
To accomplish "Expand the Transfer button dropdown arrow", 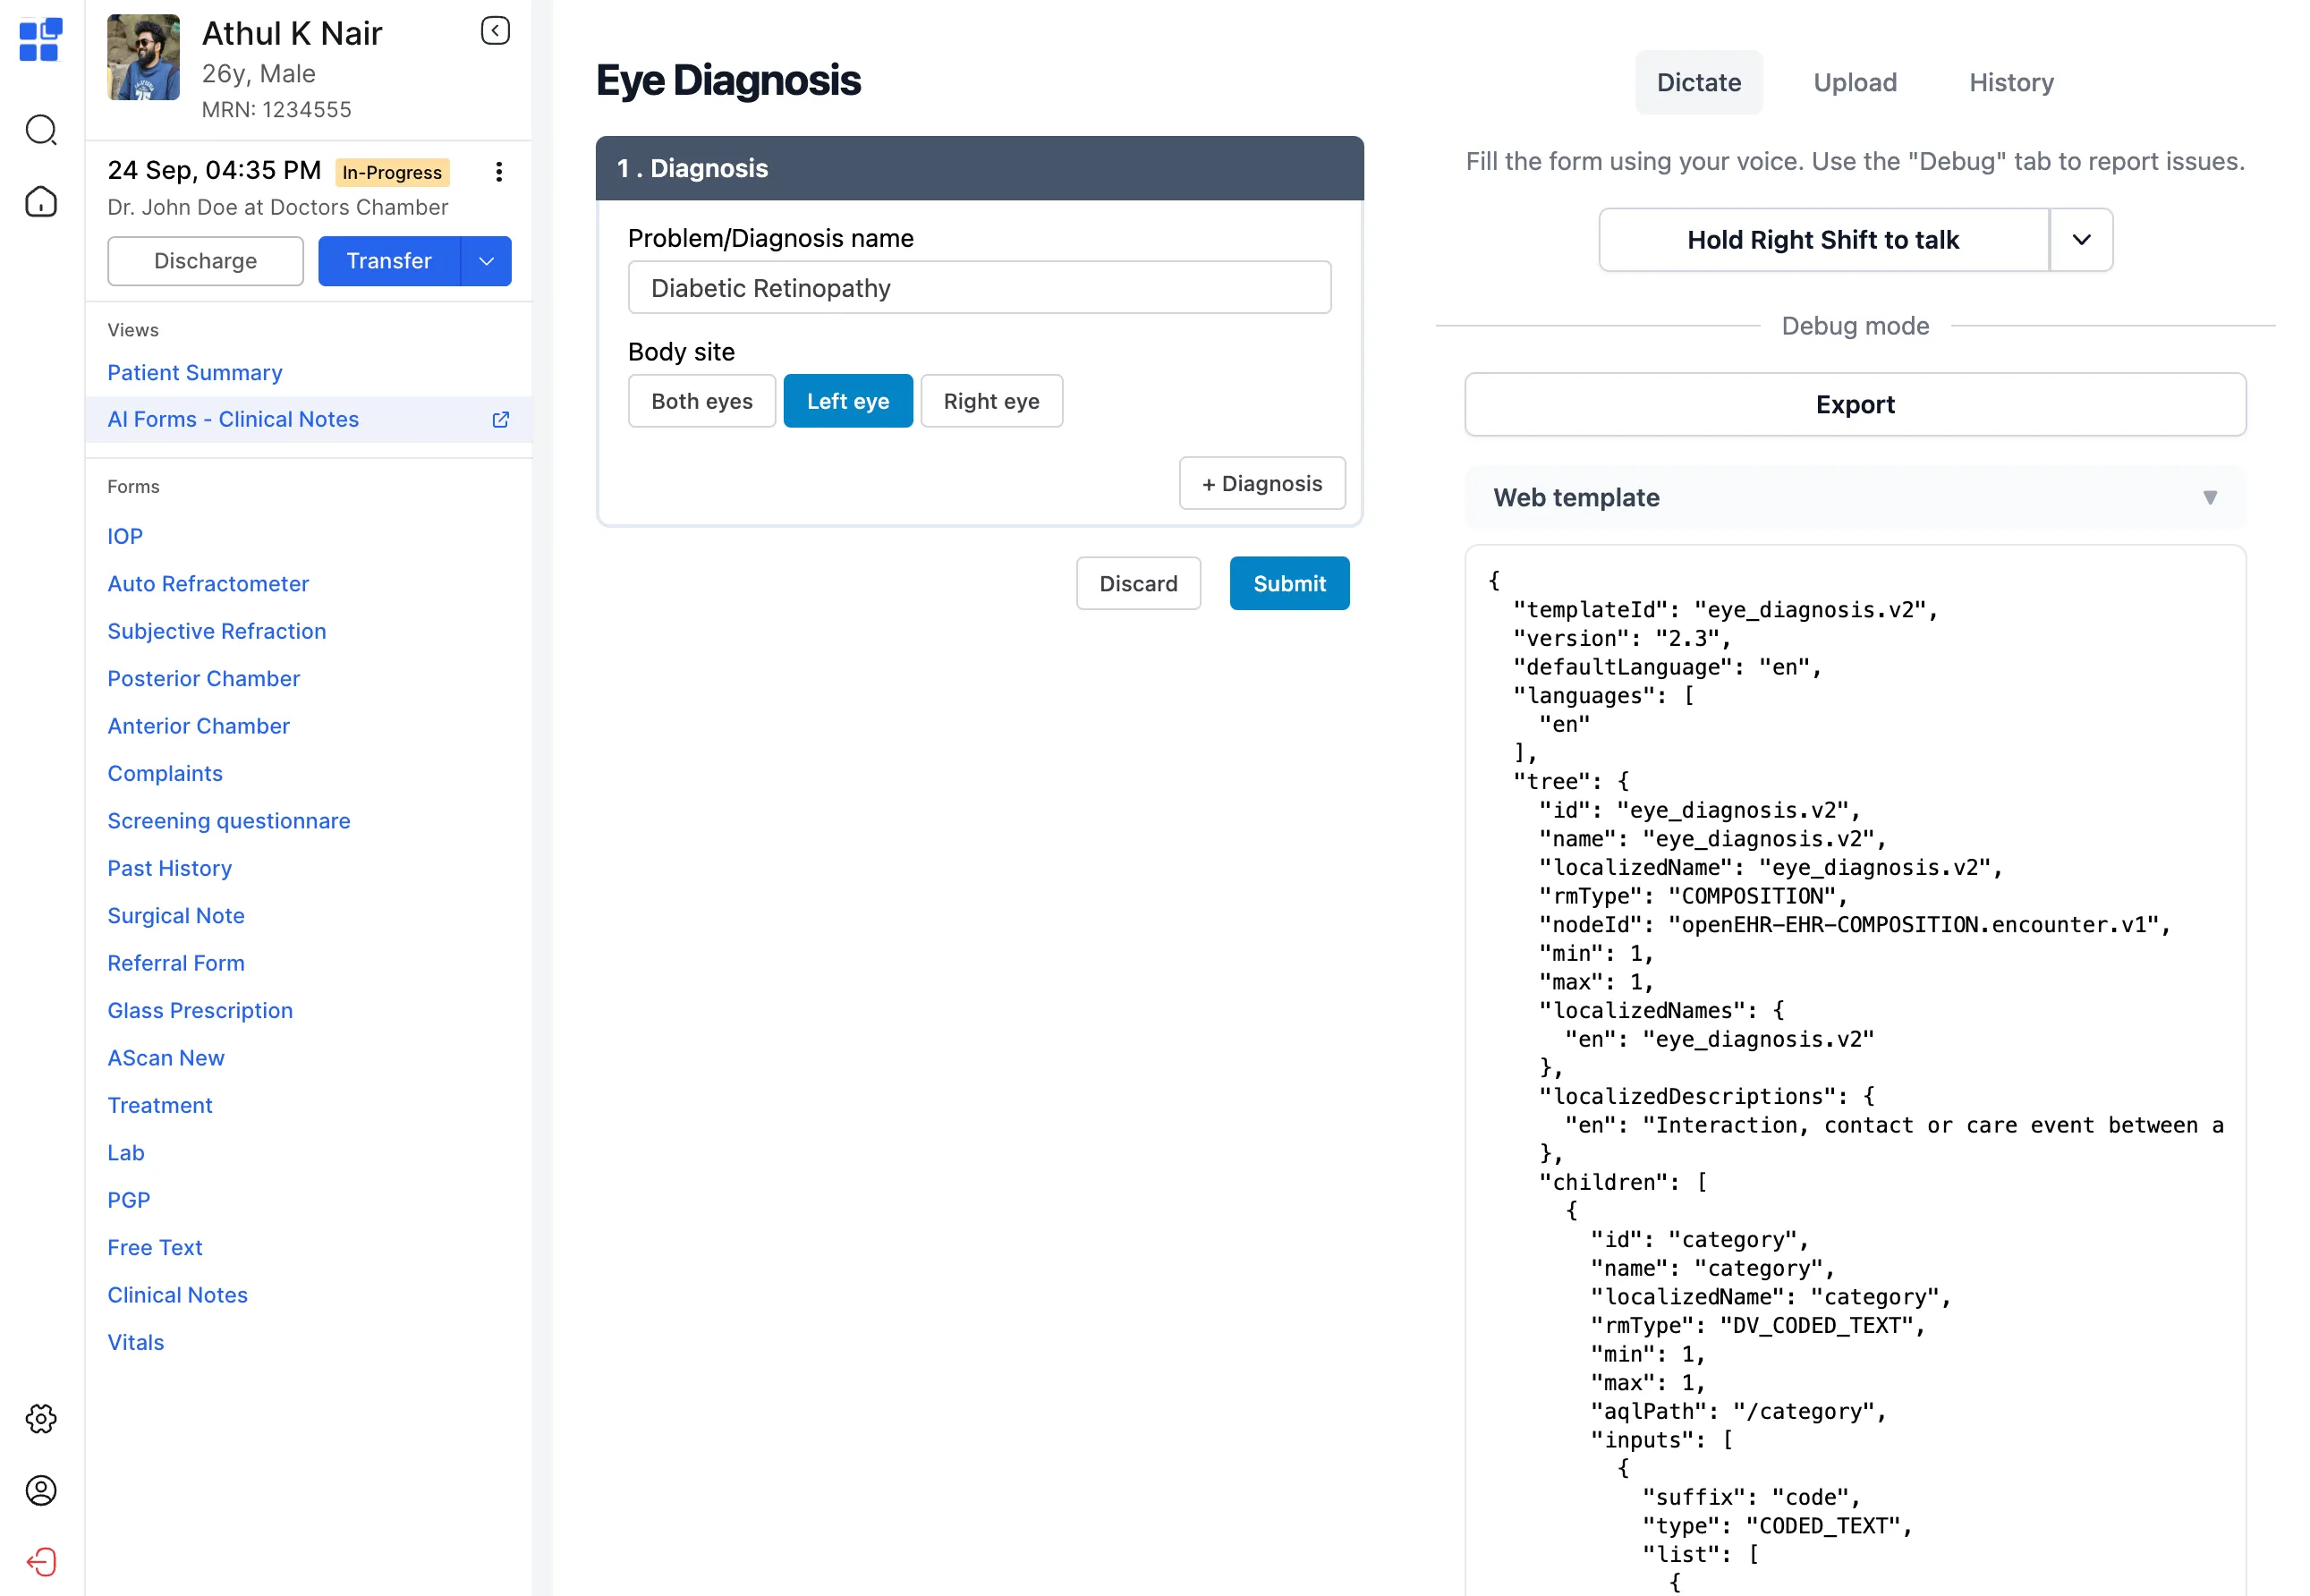I will (x=486, y=261).
